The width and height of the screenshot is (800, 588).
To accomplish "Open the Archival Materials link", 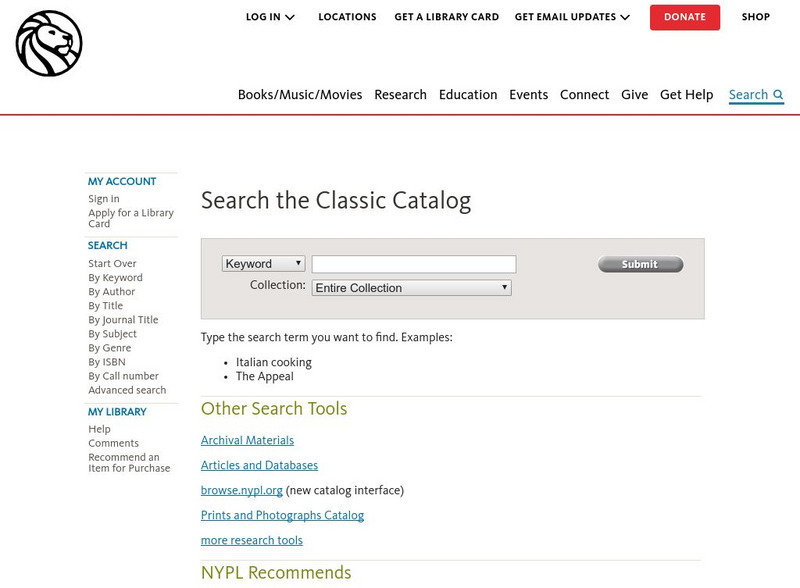I will point(247,440).
